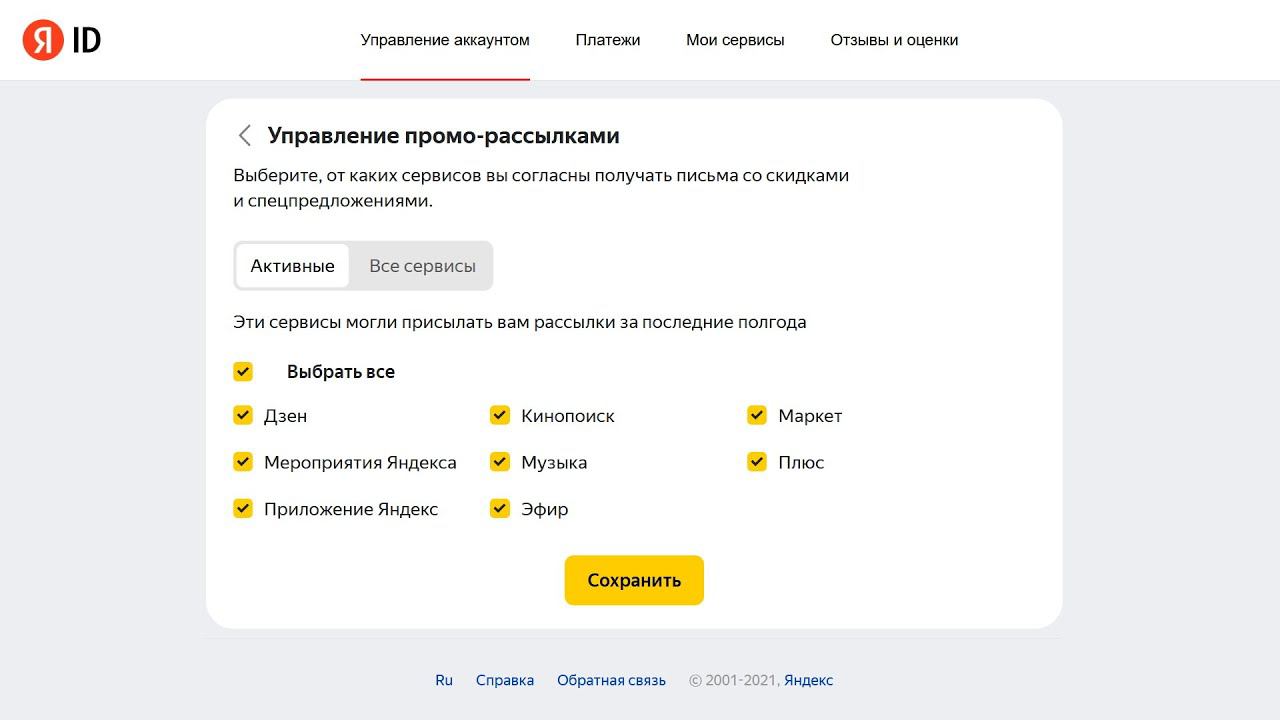Uncheck Мероприятия Яндекса checkbox
The height and width of the screenshot is (720, 1280).
(243, 462)
